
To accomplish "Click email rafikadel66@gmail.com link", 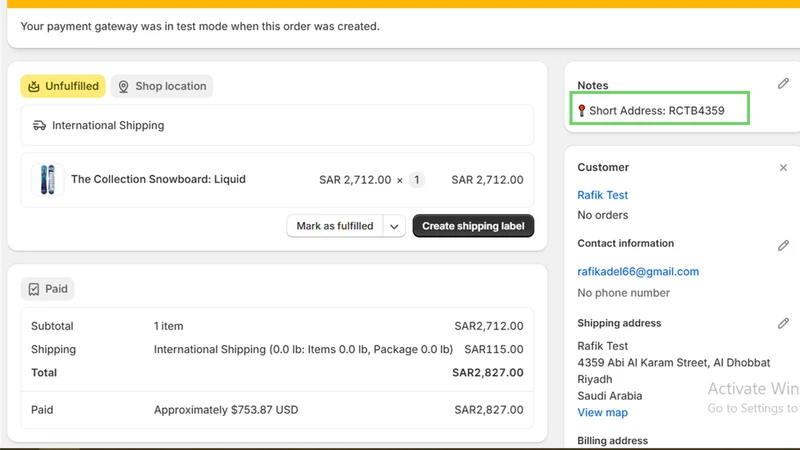I will tap(638, 271).
